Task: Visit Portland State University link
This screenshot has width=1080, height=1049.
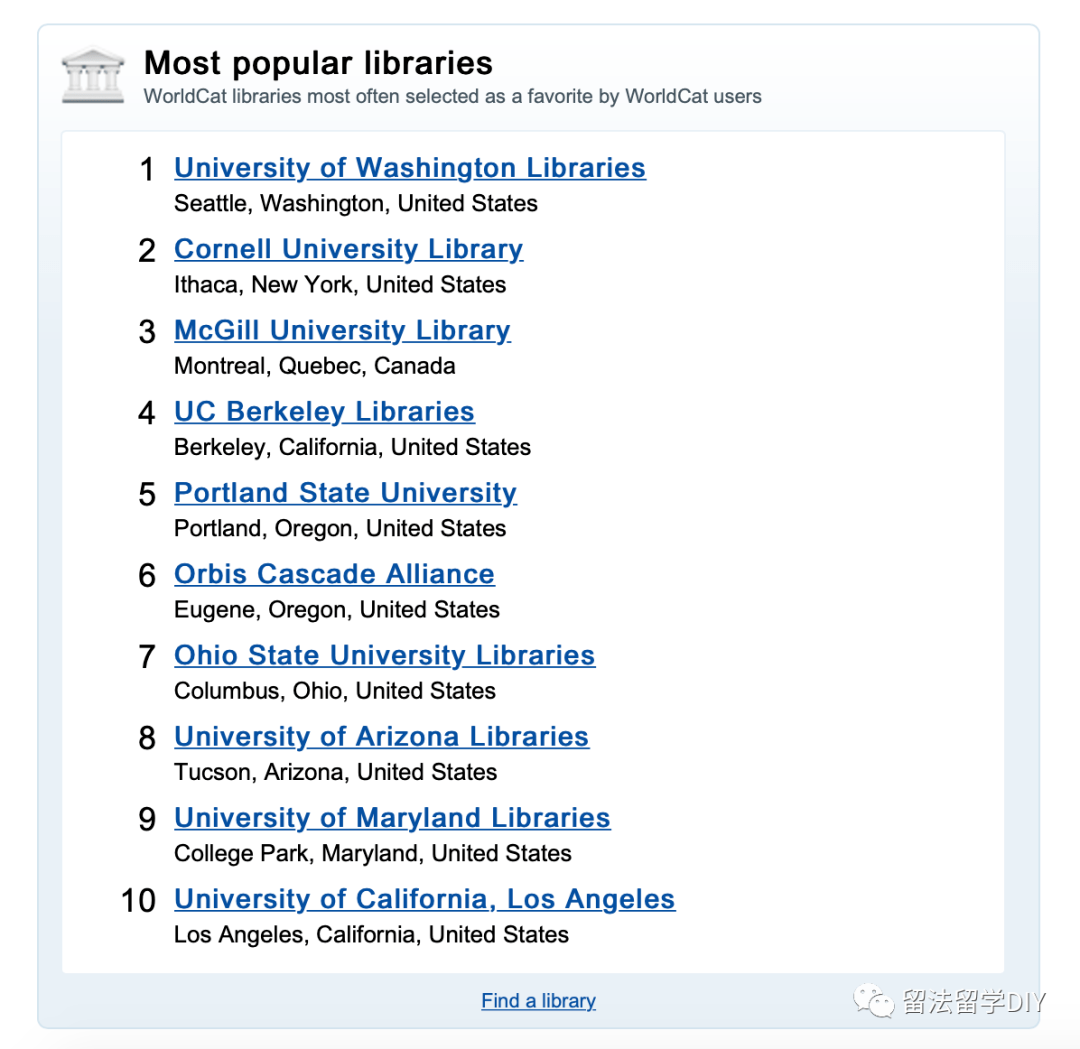Action: [345, 492]
